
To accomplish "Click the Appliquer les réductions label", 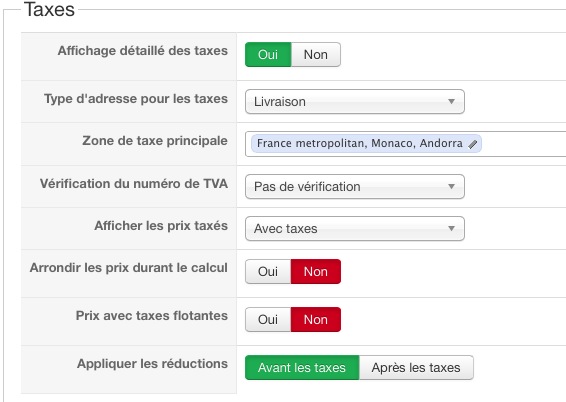I will coord(152,364).
